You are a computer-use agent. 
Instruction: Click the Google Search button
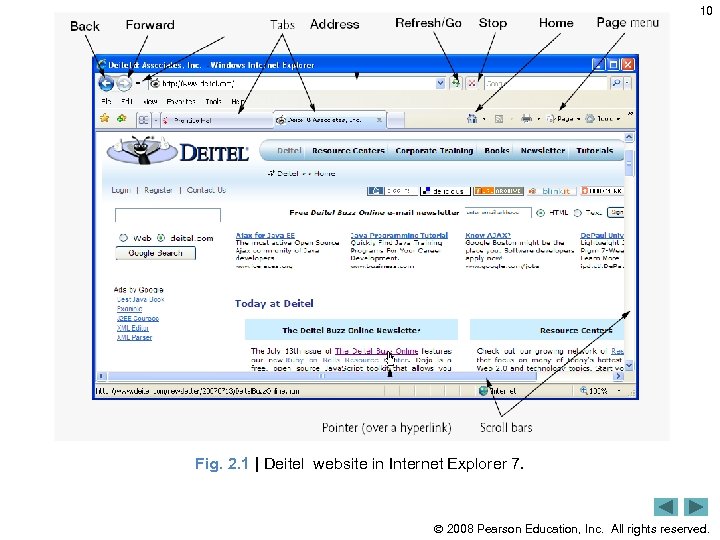coord(155,253)
